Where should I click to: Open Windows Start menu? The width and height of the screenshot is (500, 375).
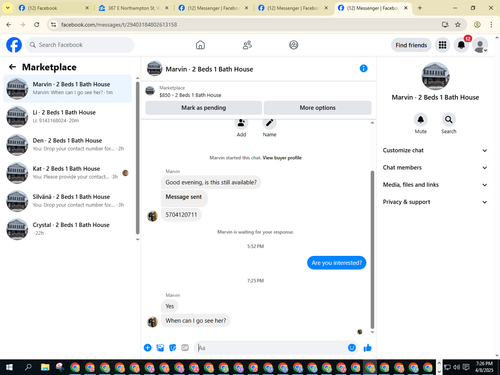point(9,367)
